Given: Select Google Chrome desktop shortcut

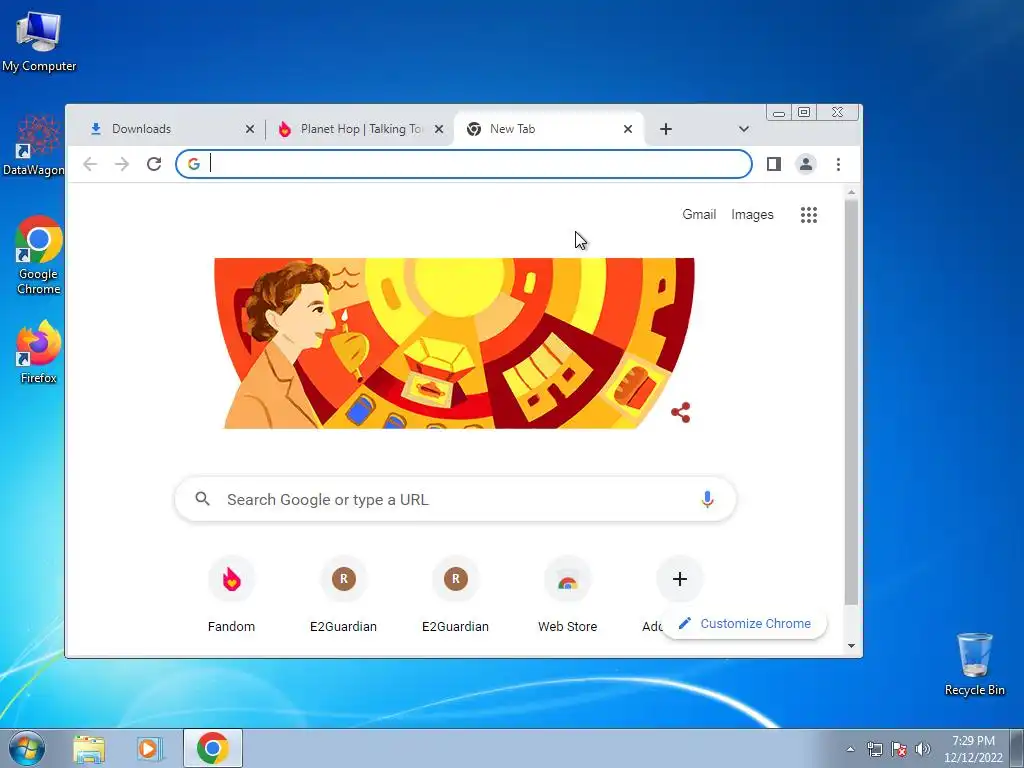Looking at the screenshot, I should click(x=39, y=255).
